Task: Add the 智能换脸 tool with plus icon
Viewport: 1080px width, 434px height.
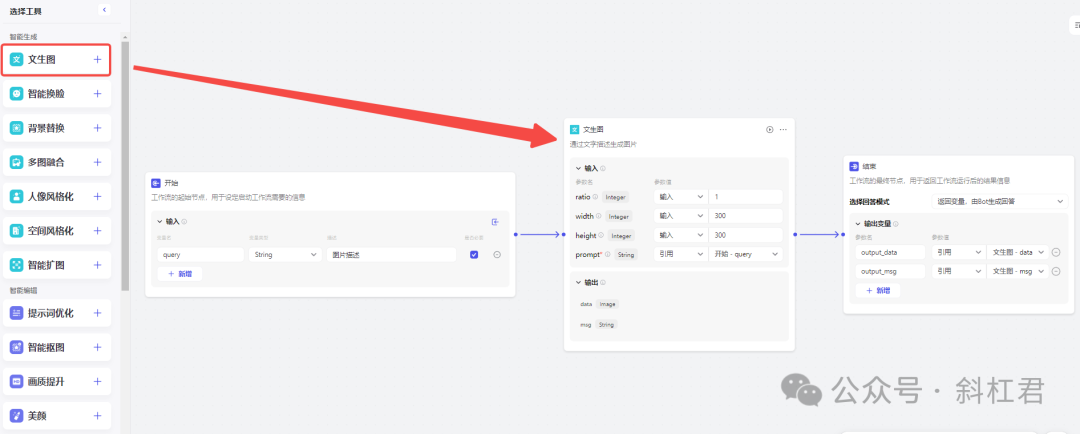Action: 97,94
